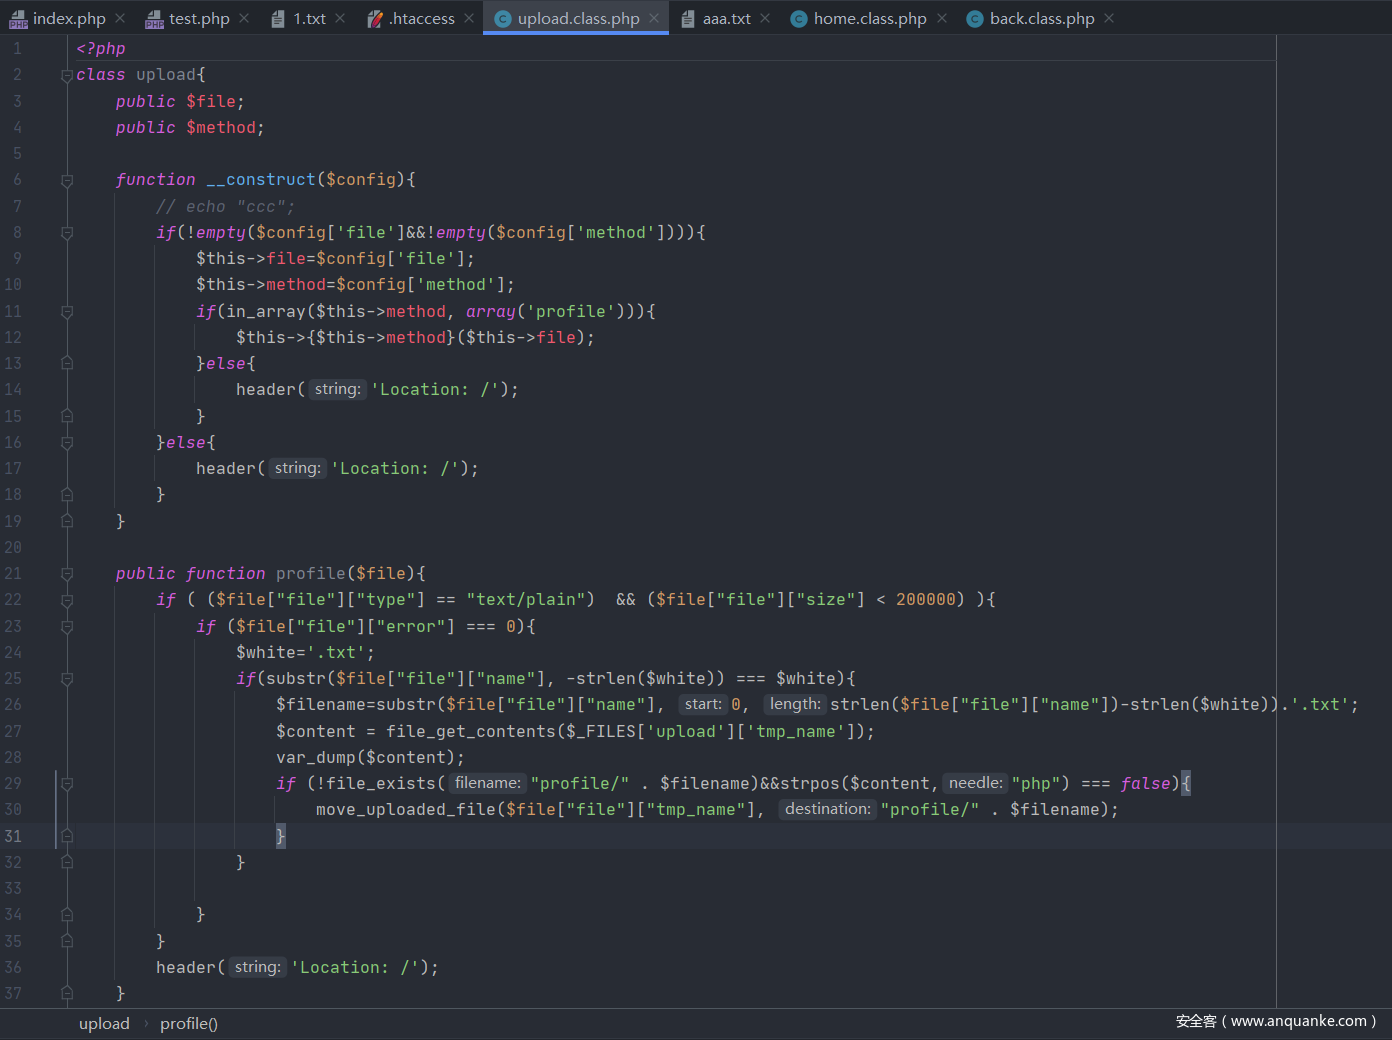Click the $file property declaration
Viewport: 1392px width, 1040px height.
click(x=180, y=101)
